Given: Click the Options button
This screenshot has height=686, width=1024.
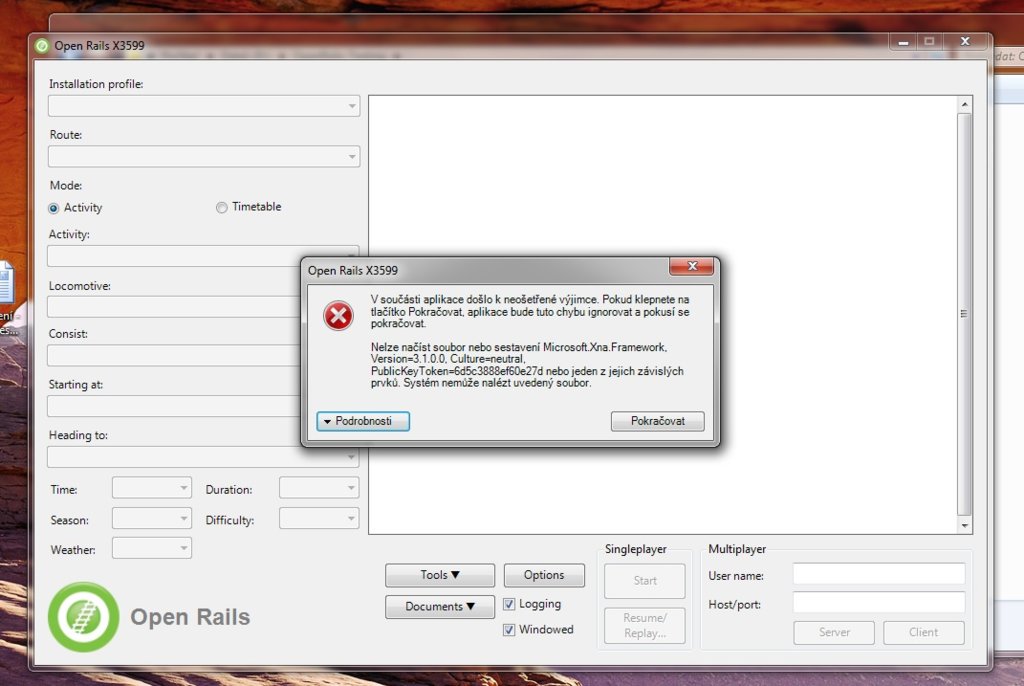Looking at the screenshot, I should pos(544,575).
